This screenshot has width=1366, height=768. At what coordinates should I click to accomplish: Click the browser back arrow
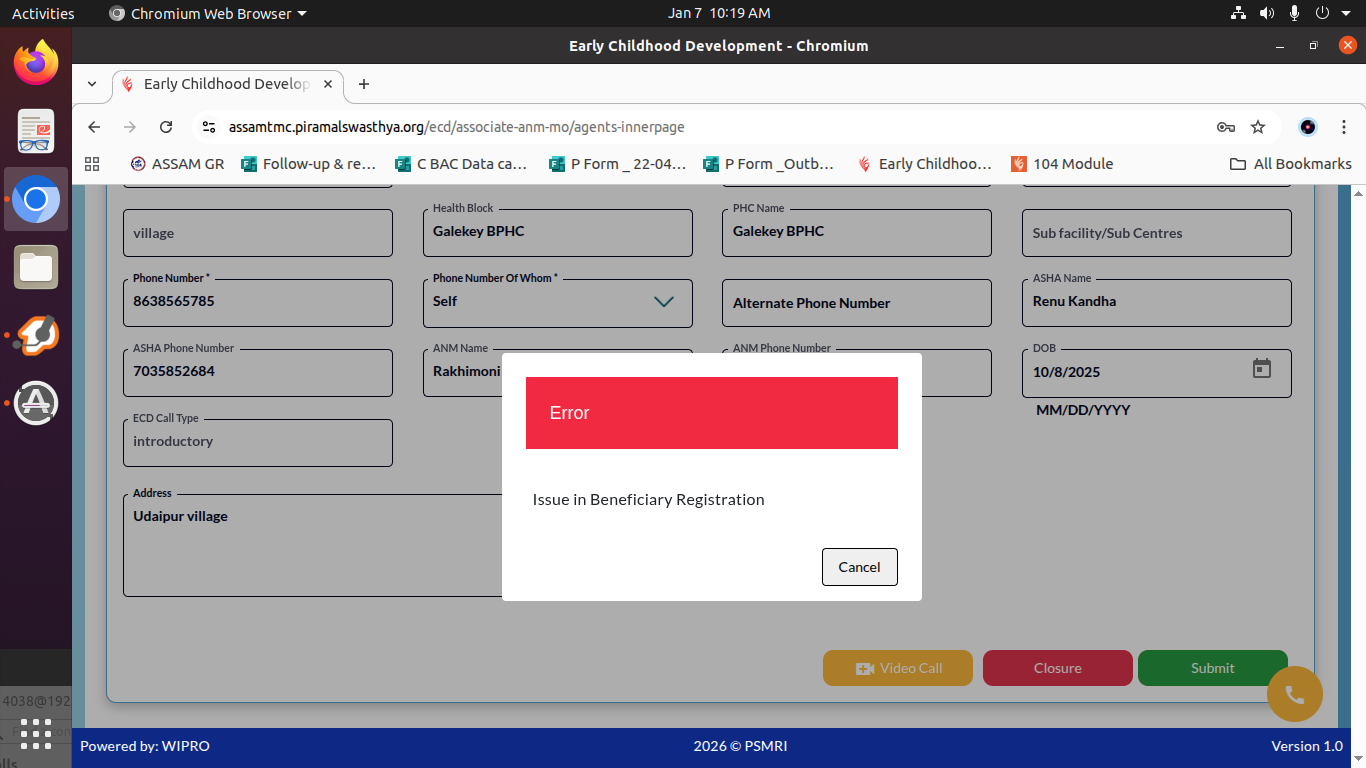point(94,127)
